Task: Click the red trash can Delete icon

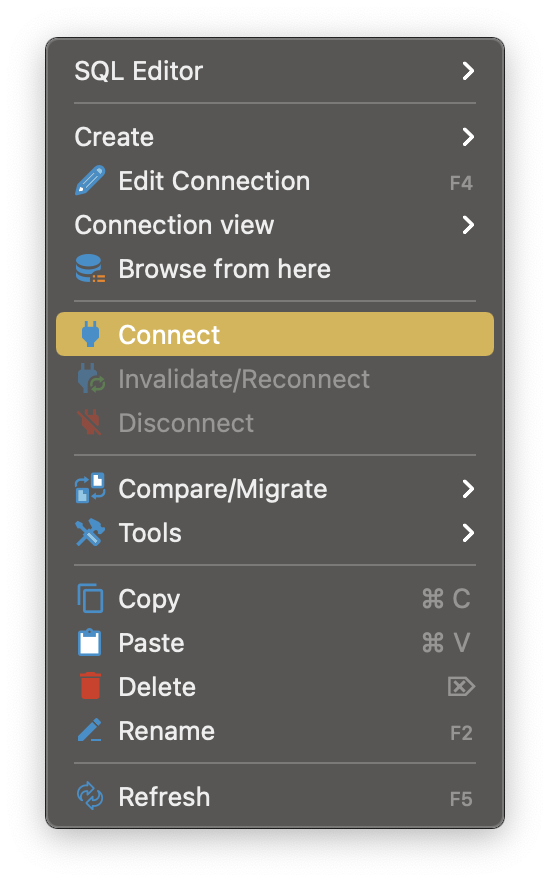Action: 90,686
